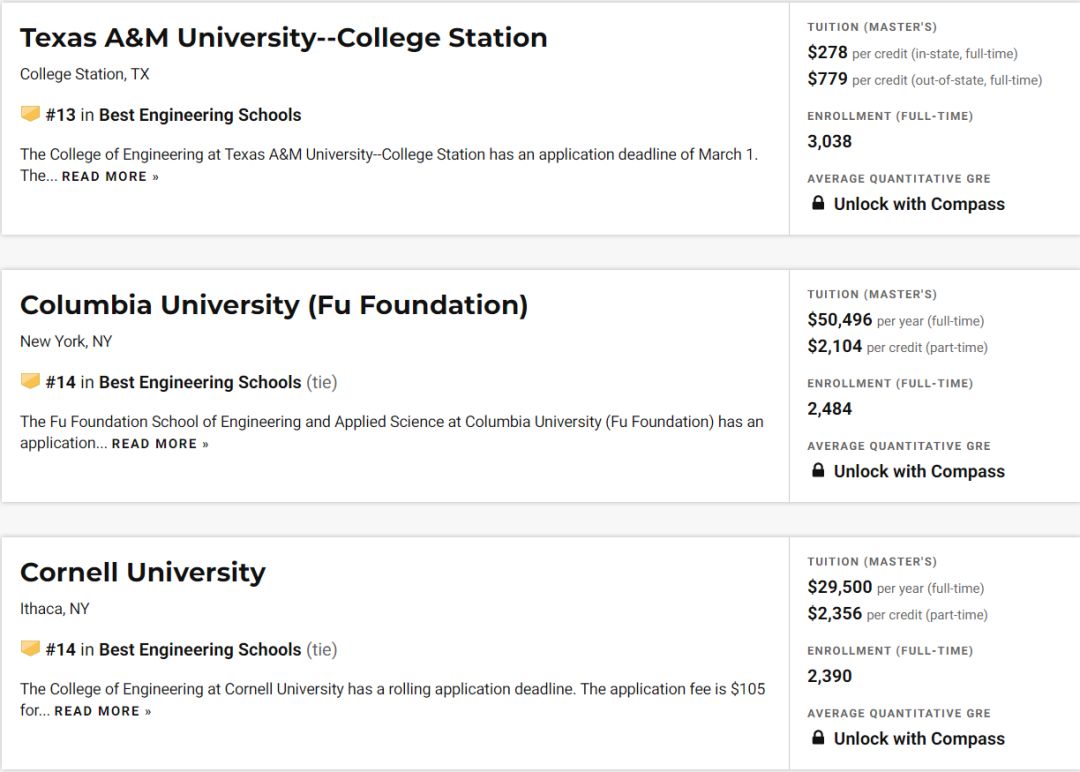Screen dimensions: 1080x772
Task: Click Unlock with Compass for Columbia
Action: (x=919, y=471)
